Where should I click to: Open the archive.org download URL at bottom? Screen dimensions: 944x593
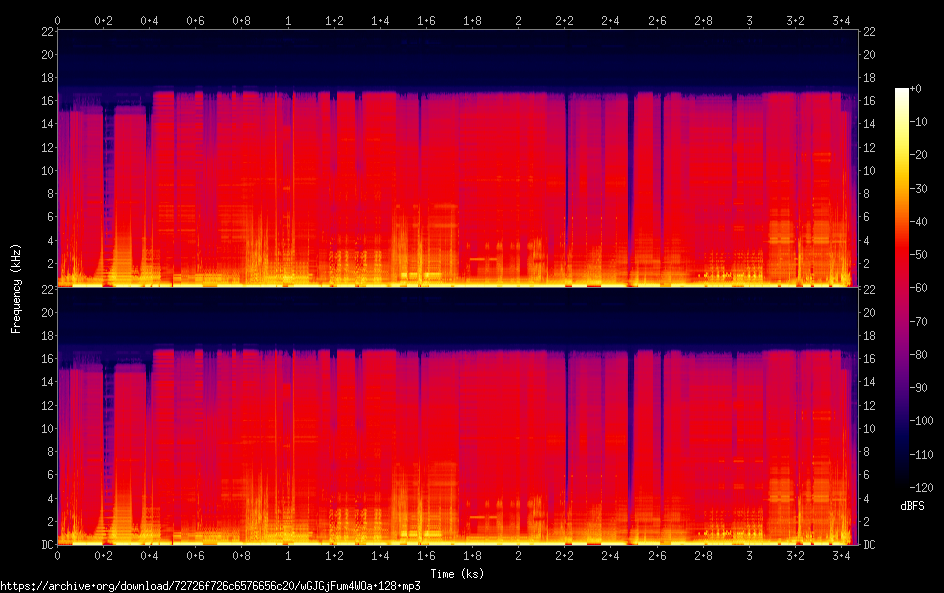[210, 586]
